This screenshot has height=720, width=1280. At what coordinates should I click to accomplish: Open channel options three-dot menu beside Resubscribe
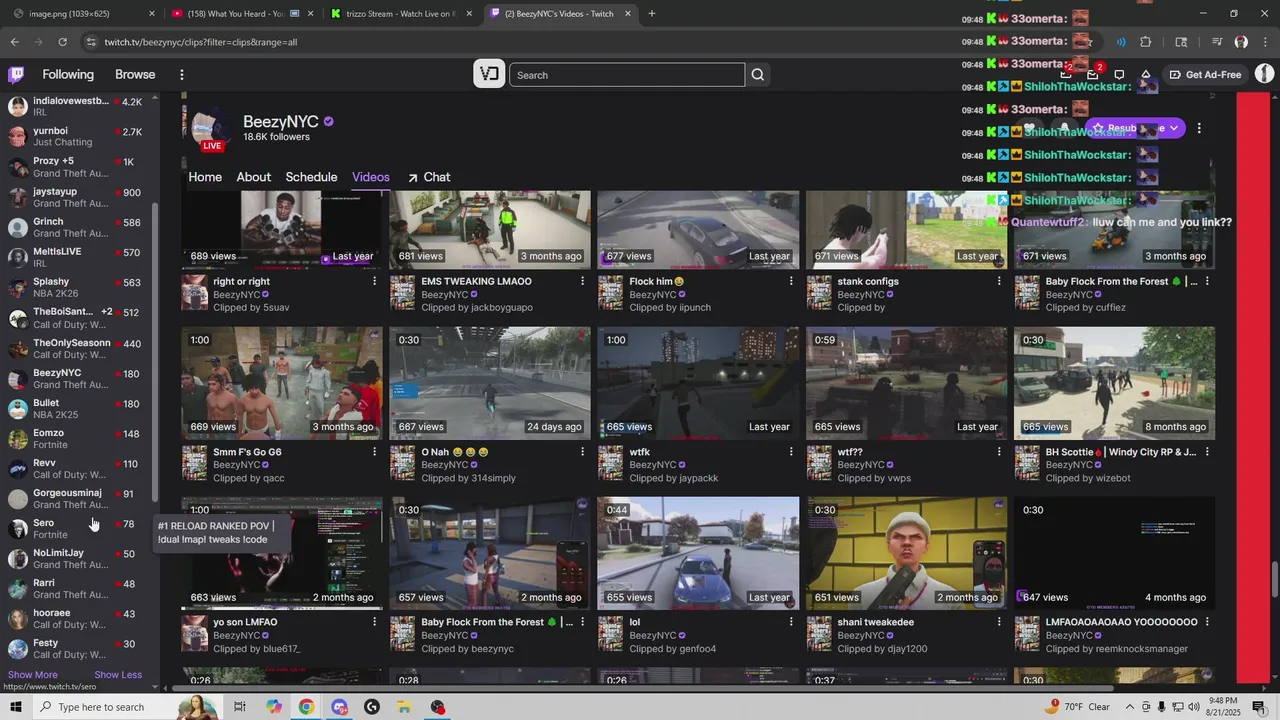1199,128
